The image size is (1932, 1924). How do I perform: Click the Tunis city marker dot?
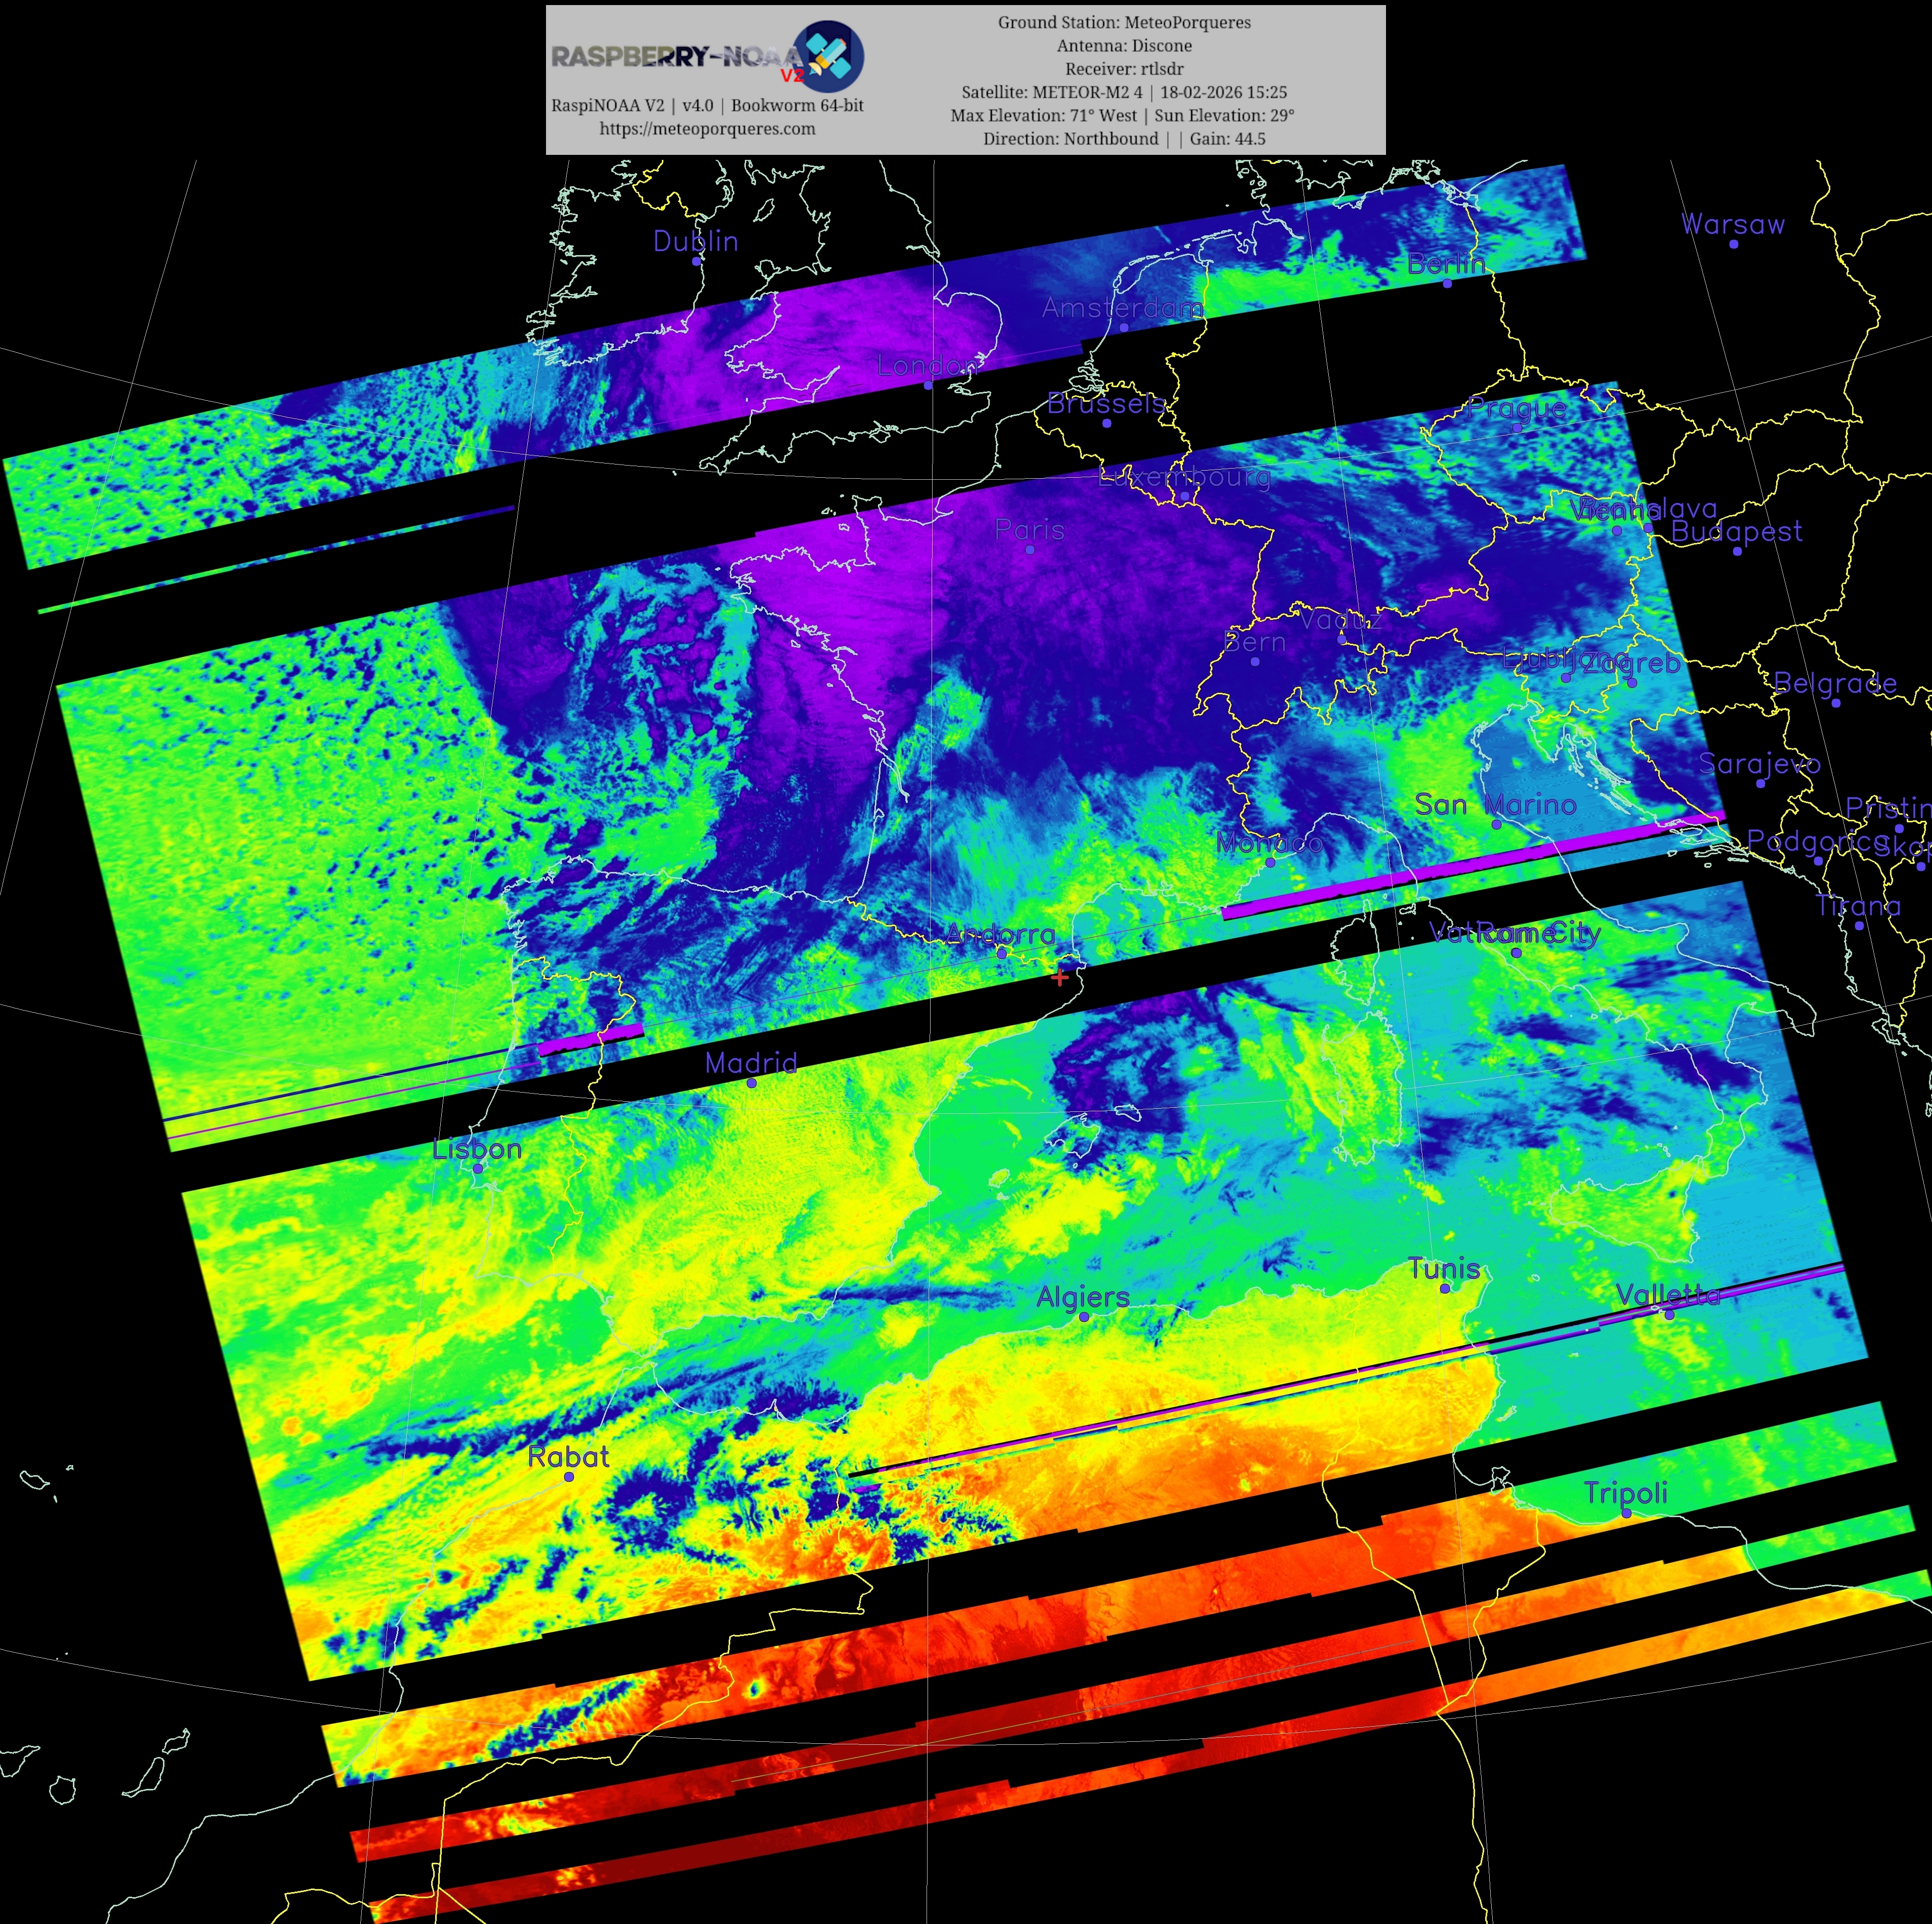pos(1444,1288)
